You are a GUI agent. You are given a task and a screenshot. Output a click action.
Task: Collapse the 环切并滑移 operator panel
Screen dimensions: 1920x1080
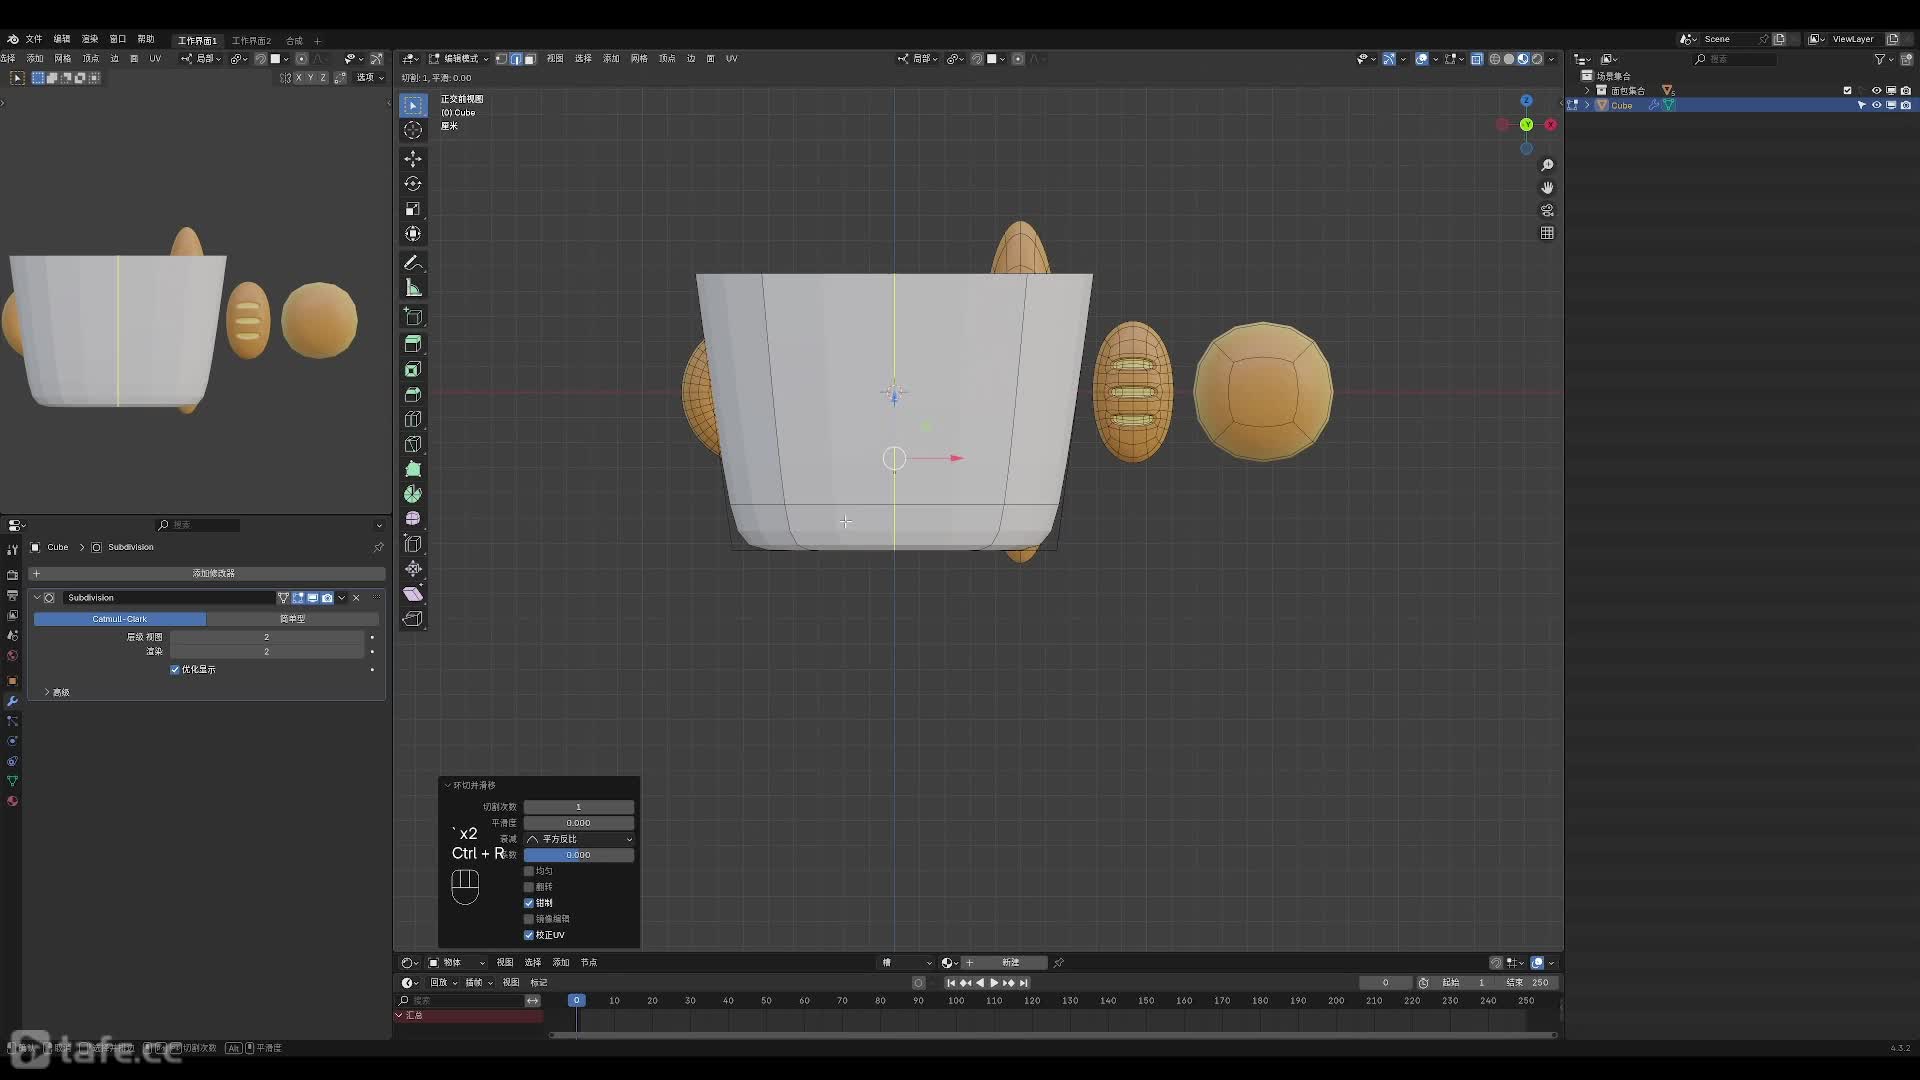click(x=447, y=785)
